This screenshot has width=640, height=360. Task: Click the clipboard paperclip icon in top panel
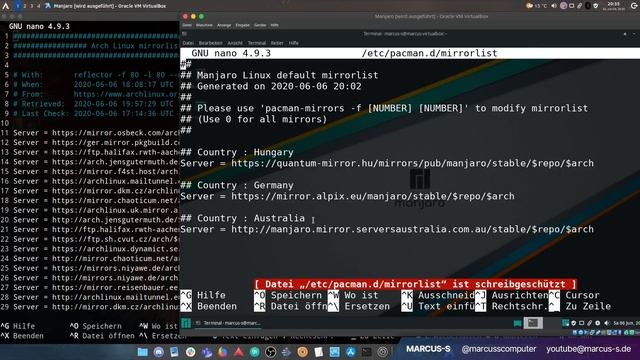pos(580,6)
